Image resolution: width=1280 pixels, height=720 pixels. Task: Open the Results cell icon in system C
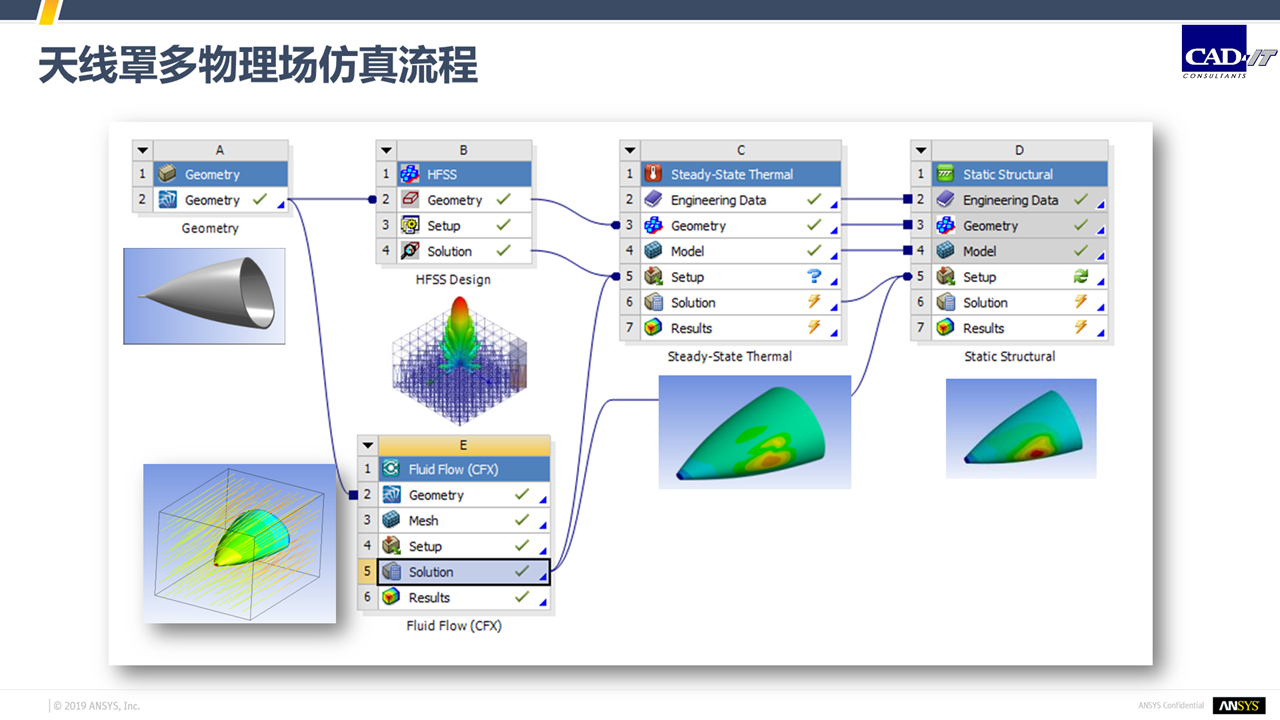tap(653, 328)
